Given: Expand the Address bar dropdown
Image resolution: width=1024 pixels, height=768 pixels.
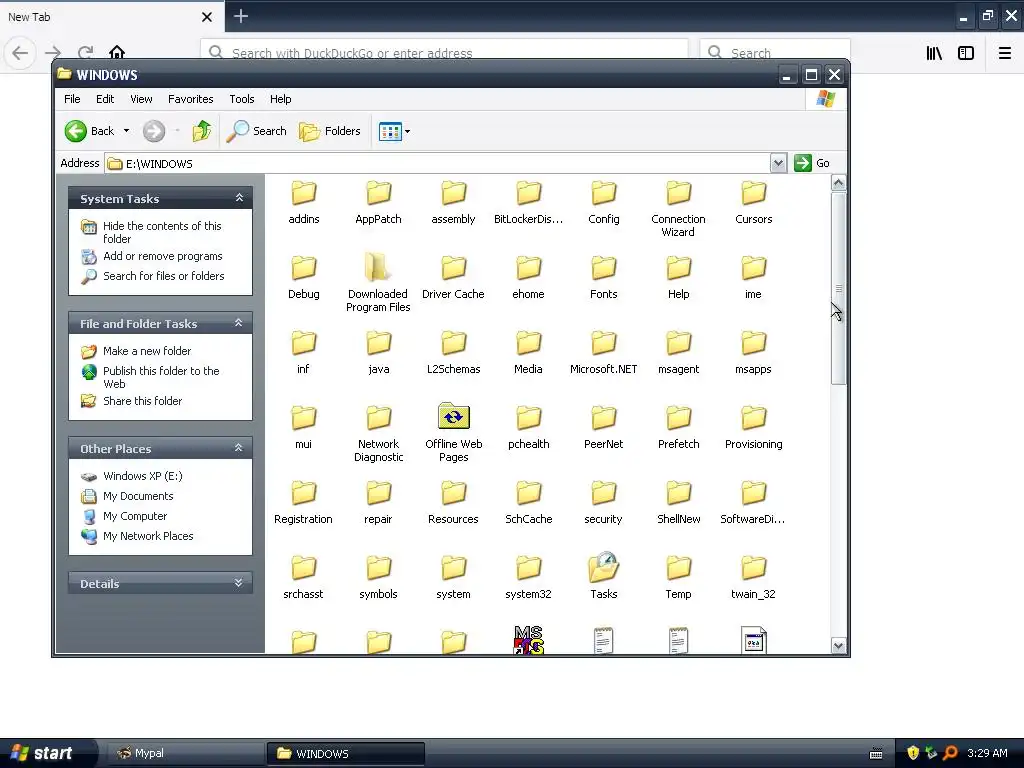Looking at the screenshot, I should coord(778,163).
